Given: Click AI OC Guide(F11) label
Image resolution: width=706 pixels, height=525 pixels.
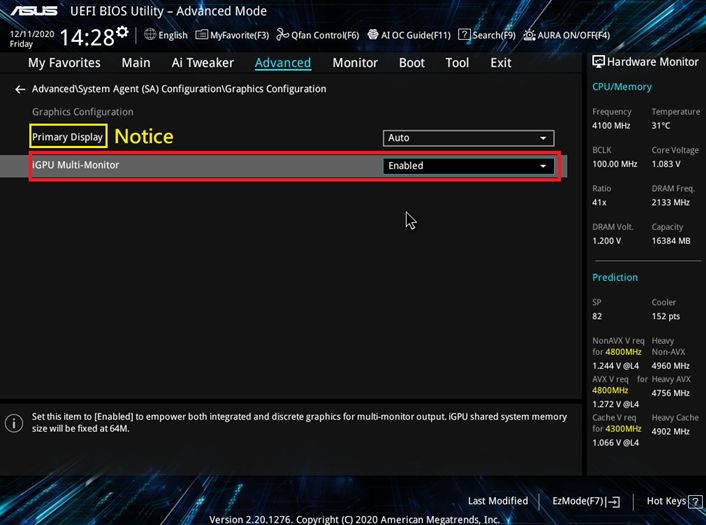Looking at the screenshot, I should (416, 35).
